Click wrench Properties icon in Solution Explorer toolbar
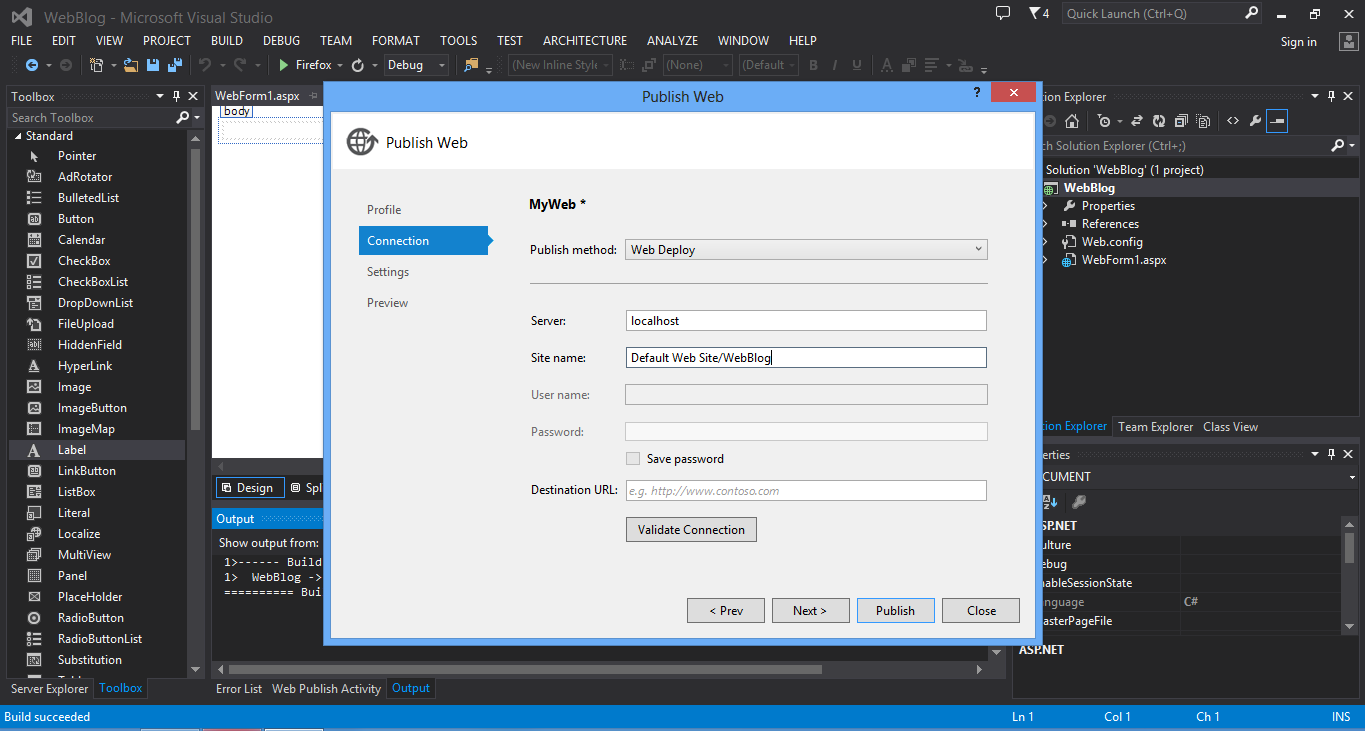This screenshot has width=1365, height=731. [x=1255, y=121]
